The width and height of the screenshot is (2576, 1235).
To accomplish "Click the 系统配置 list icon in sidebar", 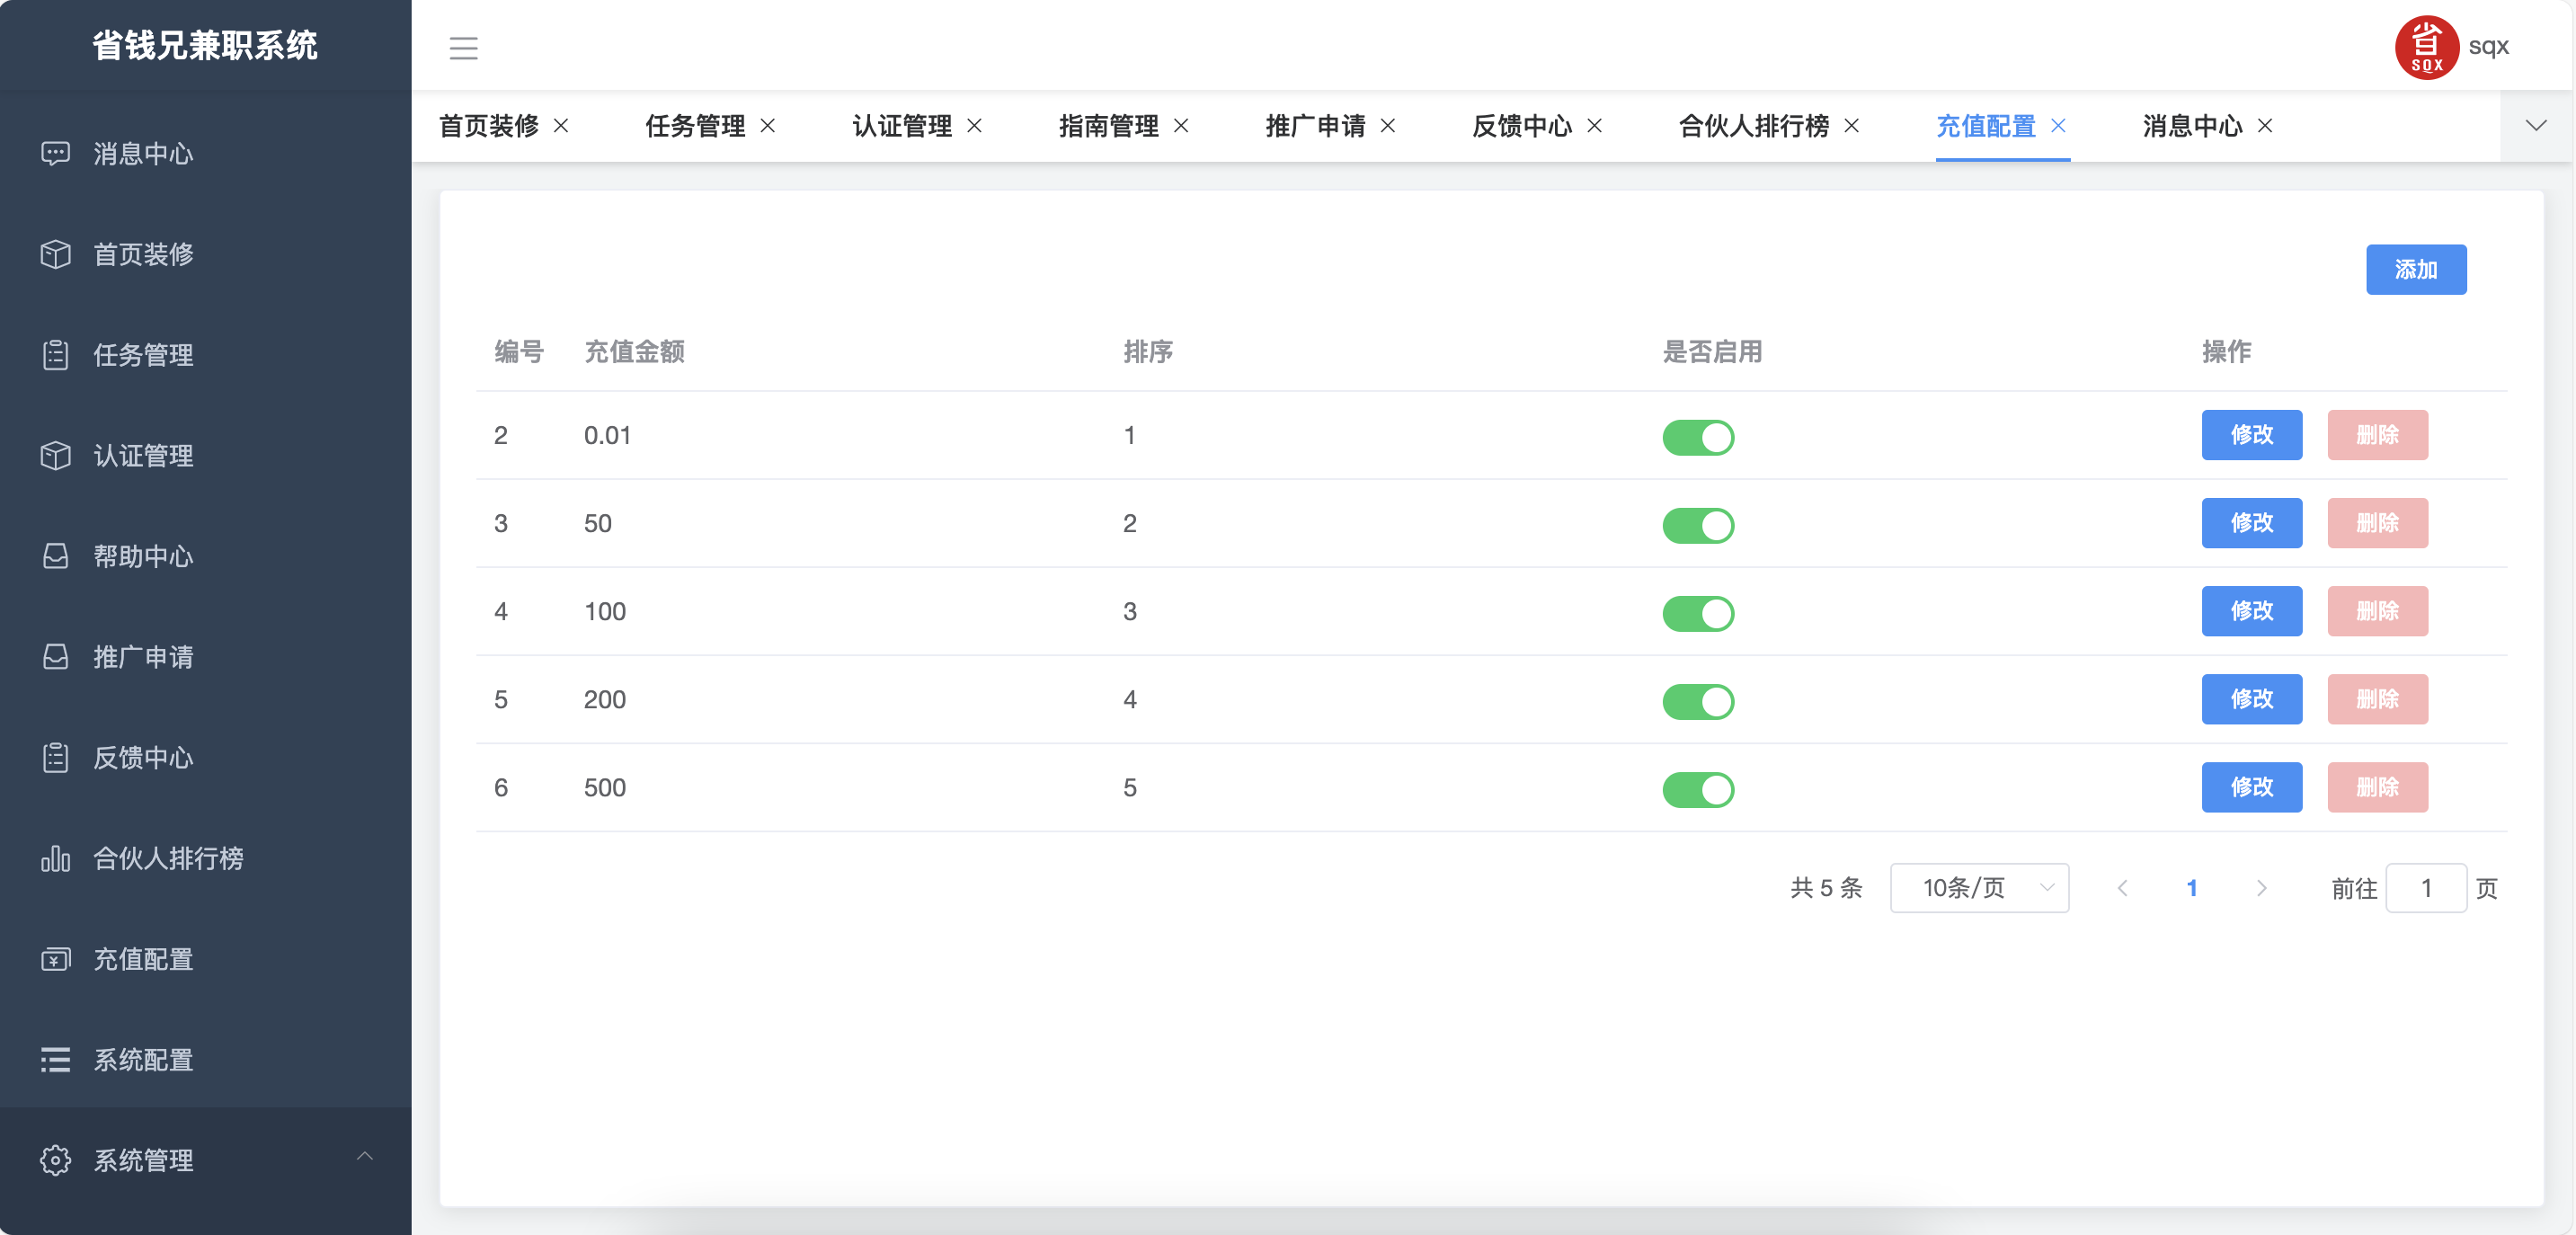I will click(x=55, y=1060).
